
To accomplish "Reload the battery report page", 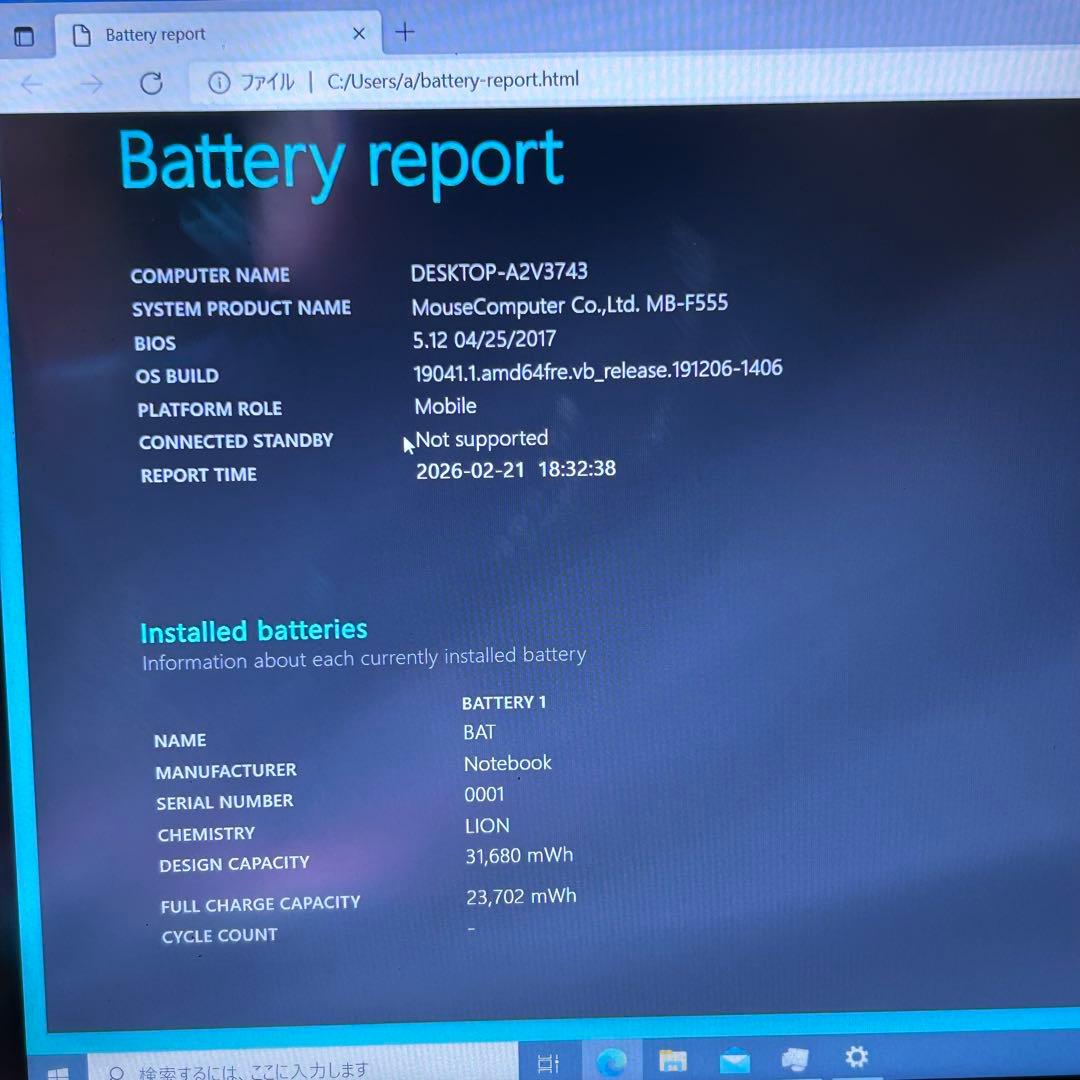I will pyautogui.click(x=151, y=84).
